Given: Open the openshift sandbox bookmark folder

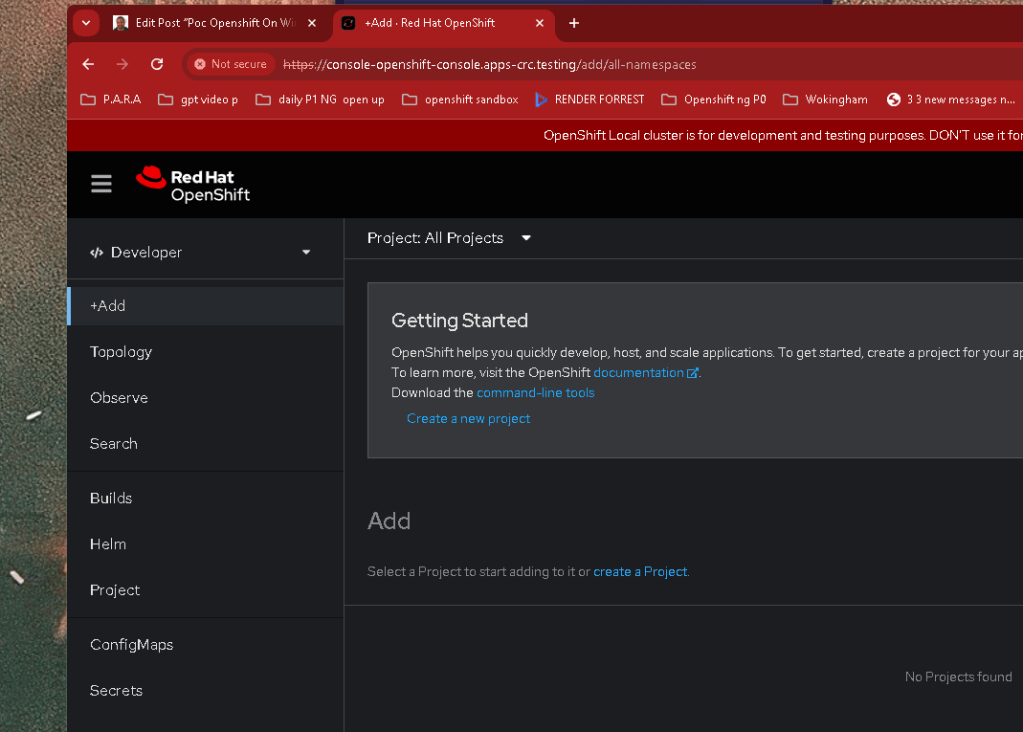Looking at the screenshot, I should tap(460, 99).
